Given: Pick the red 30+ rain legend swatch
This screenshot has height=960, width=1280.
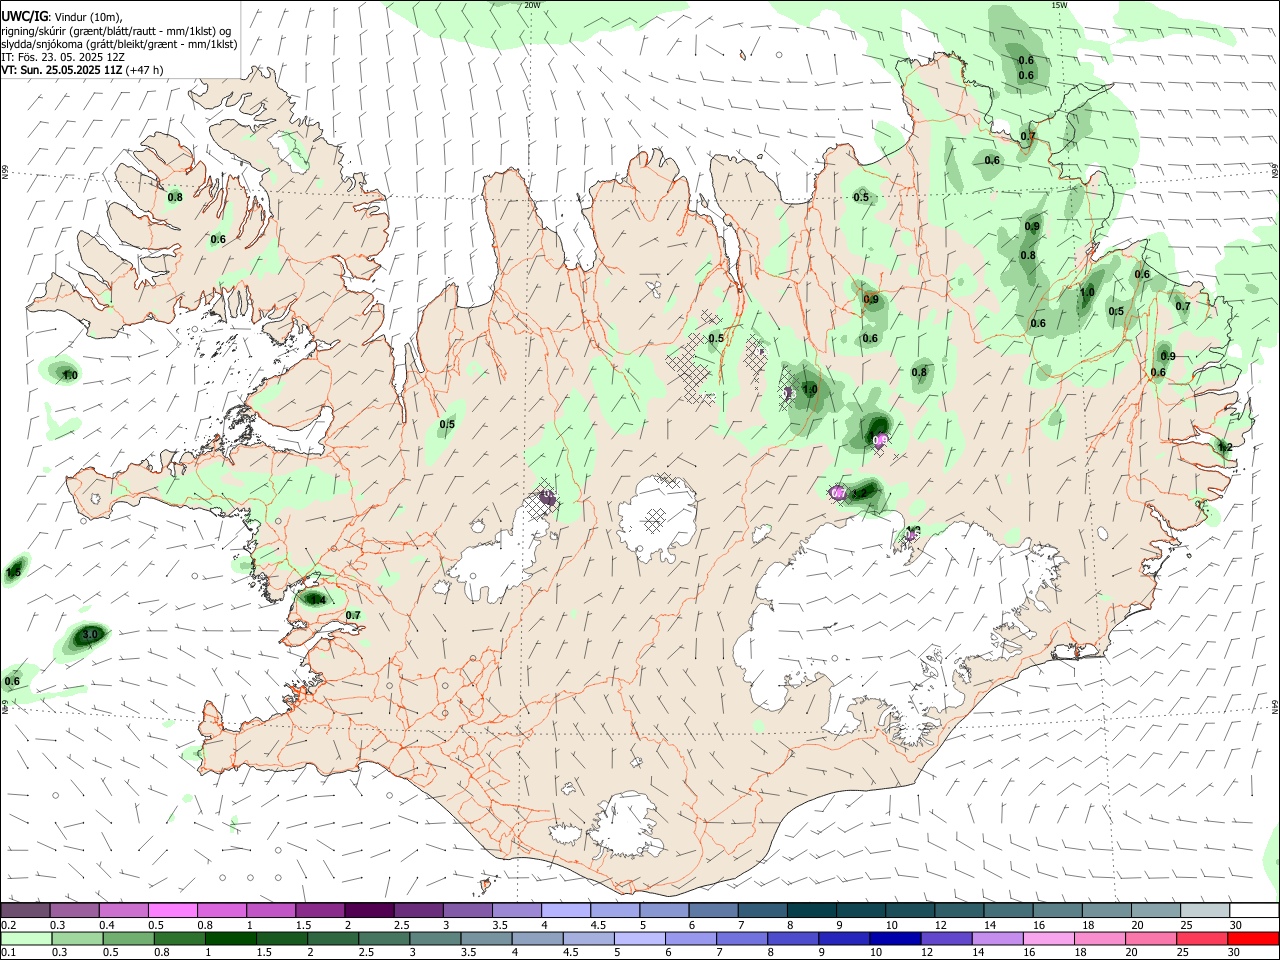Looking at the screenshot, I should (x=1253, y=939).
